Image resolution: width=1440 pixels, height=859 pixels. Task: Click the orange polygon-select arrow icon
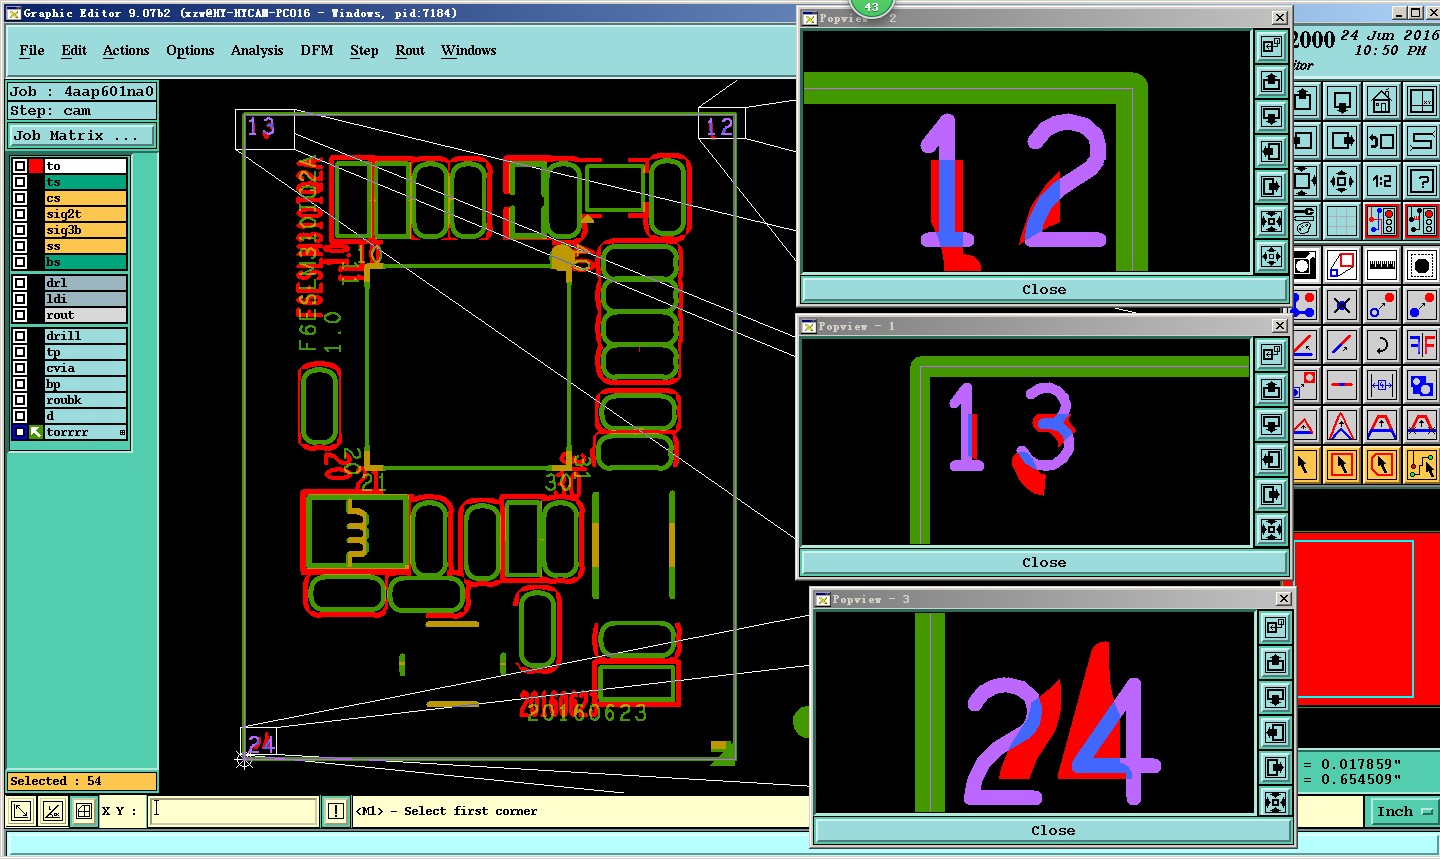click(1381, 465)
